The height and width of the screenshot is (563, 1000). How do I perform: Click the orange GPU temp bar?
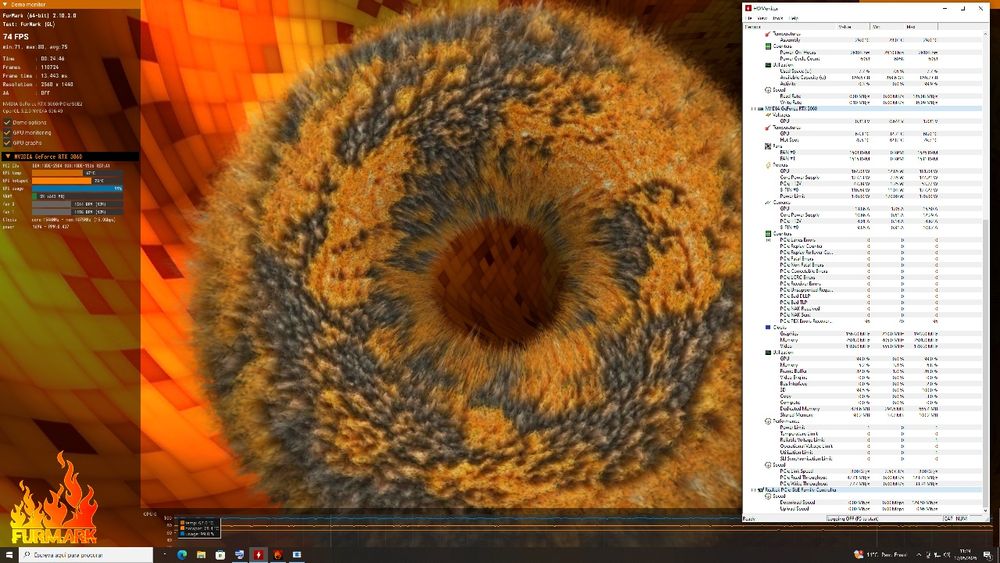click(x=57, y=173)
